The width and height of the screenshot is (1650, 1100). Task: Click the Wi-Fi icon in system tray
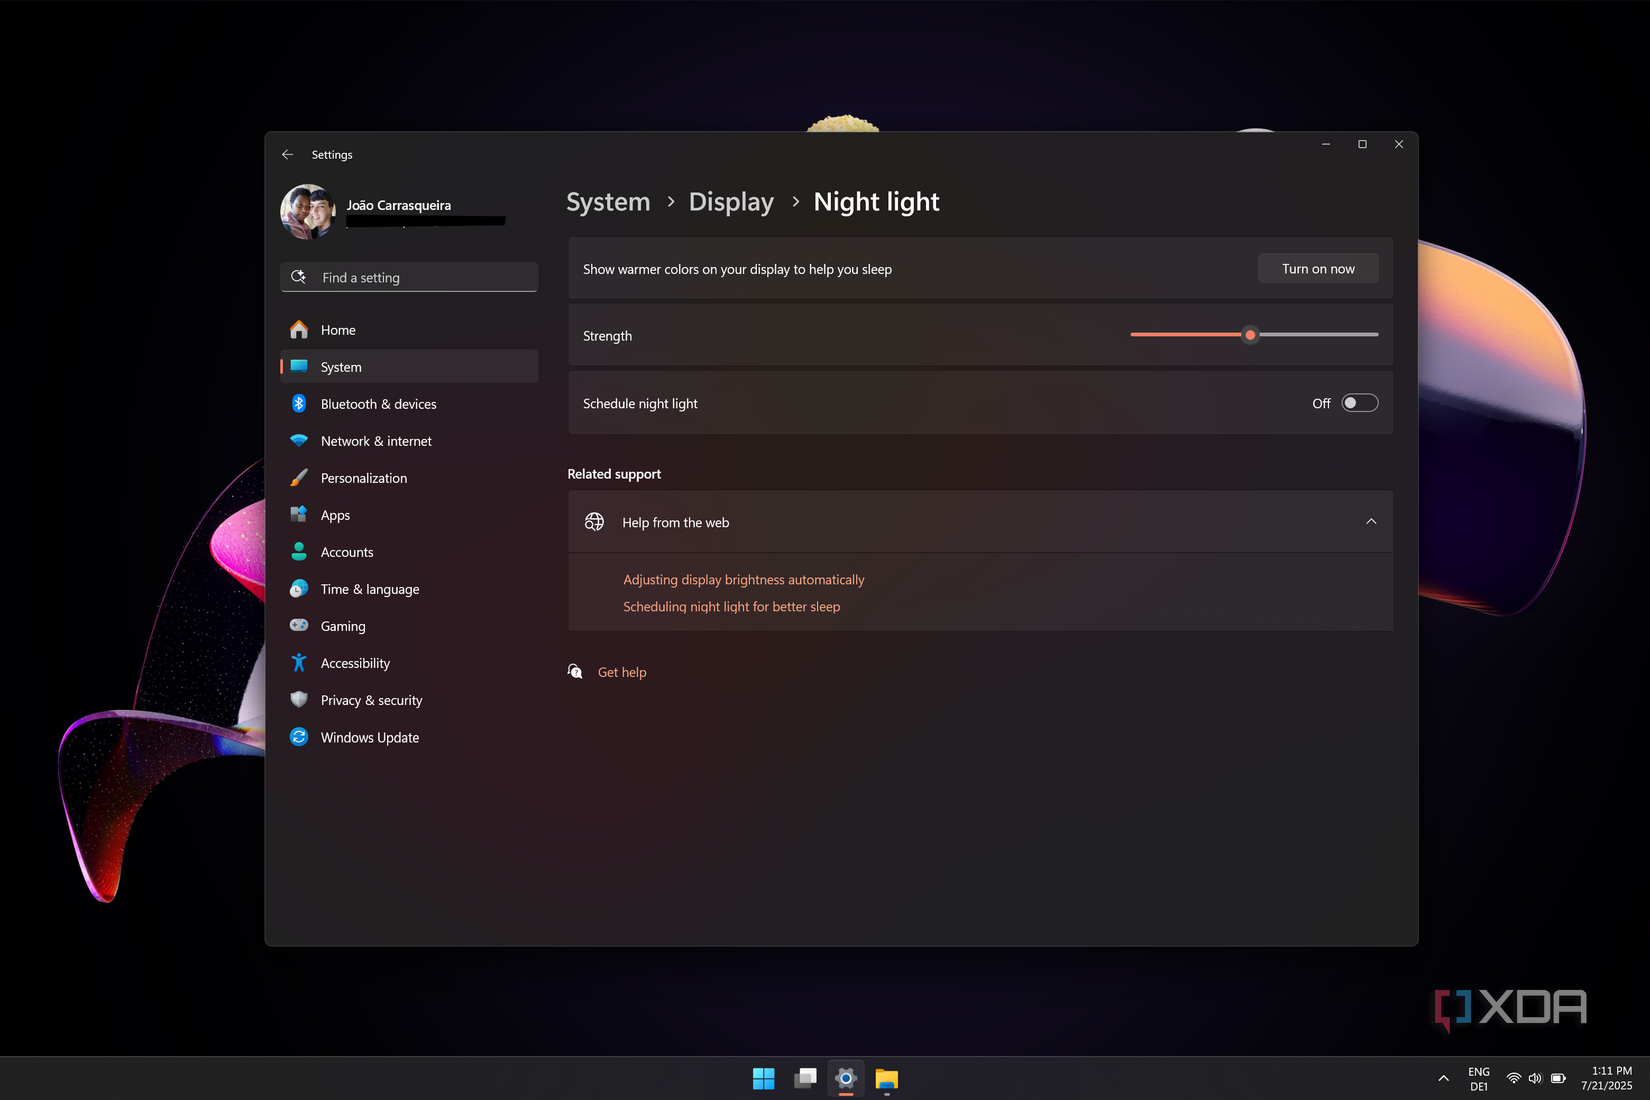(1514, 1079)
